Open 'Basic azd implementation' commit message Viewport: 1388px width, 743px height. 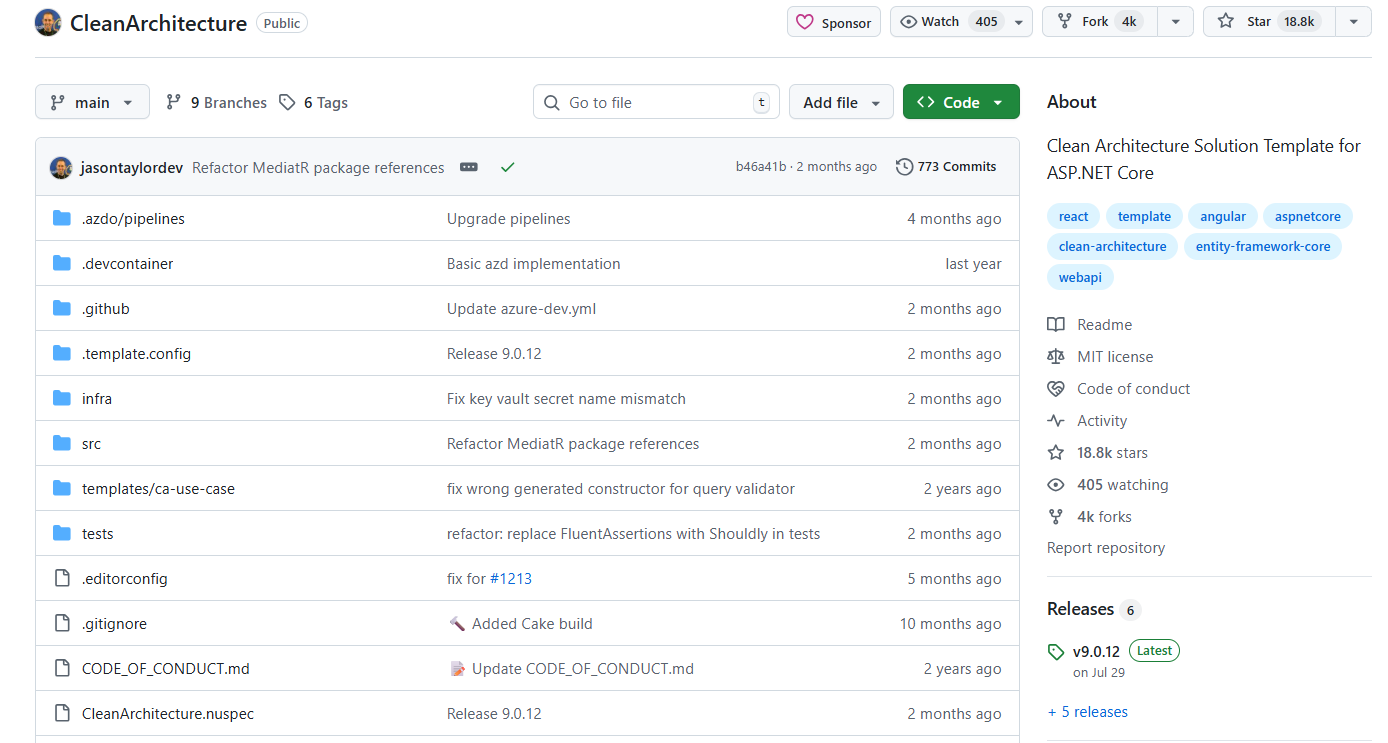(x=534, y=263)
